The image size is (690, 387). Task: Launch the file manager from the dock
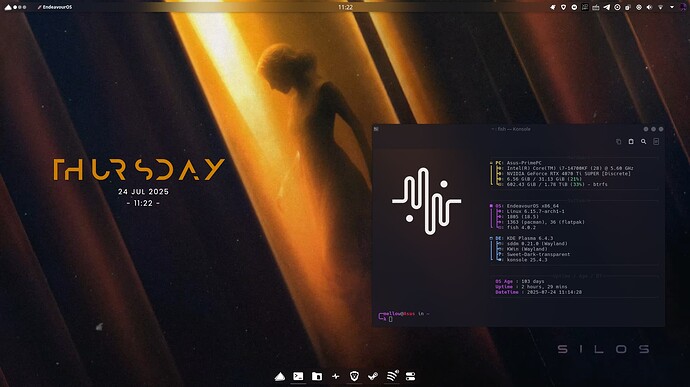(x=317, y=376)
